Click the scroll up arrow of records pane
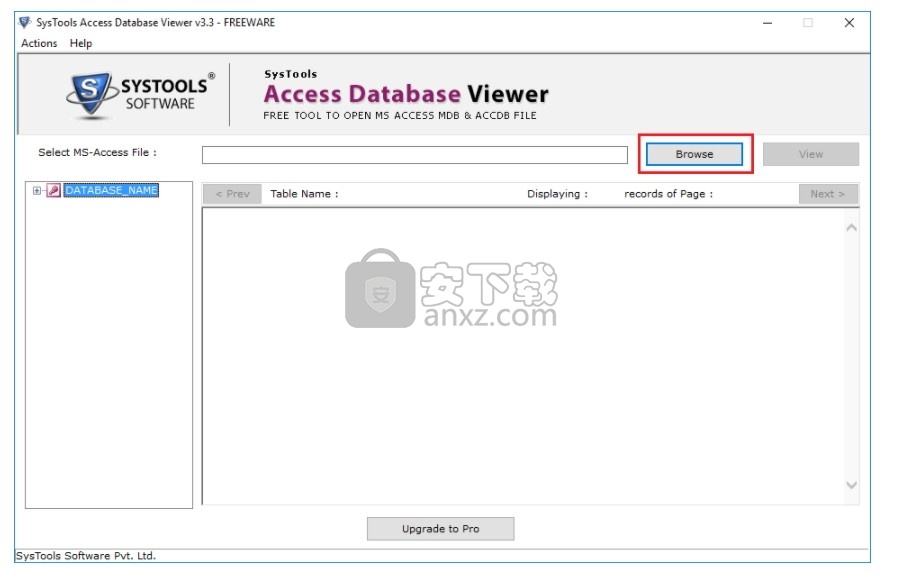 (x=851, y=228)
